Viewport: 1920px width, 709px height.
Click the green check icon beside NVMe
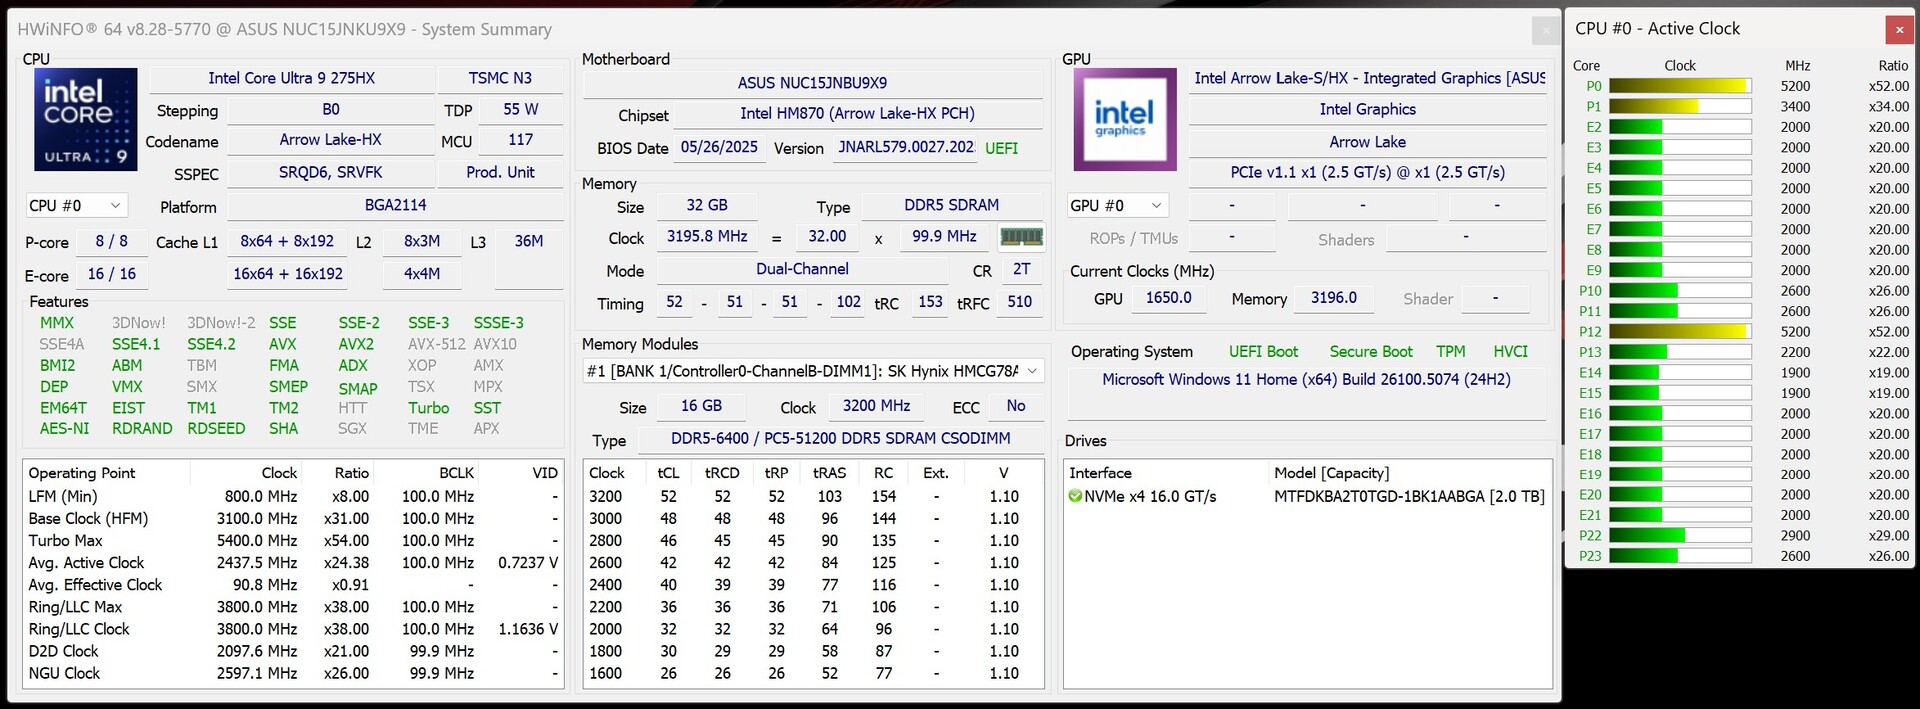(1075, 497)
